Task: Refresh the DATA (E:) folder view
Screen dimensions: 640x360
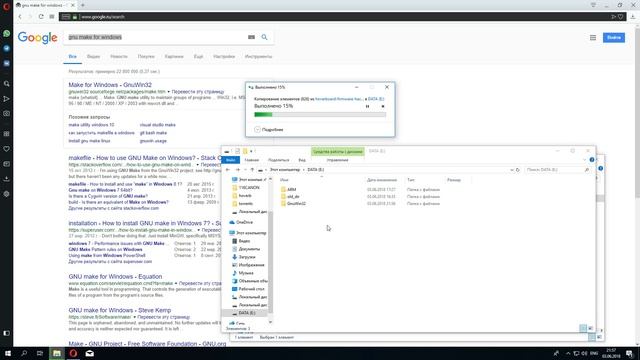Action: coord(518,170)
